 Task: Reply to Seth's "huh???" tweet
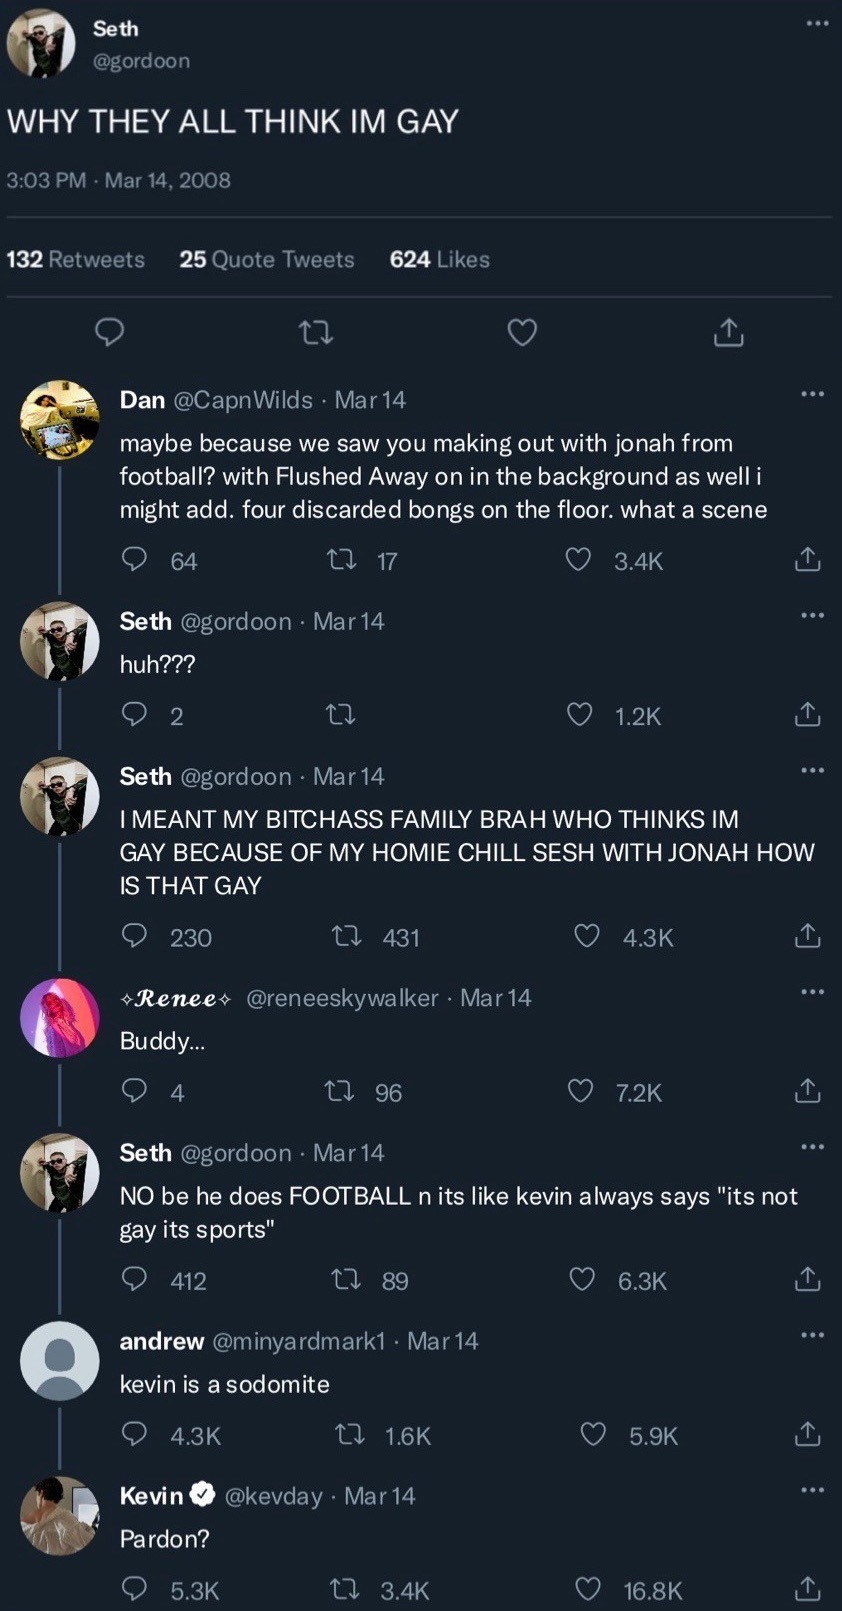pyautogui.click(x=134, y=714)
